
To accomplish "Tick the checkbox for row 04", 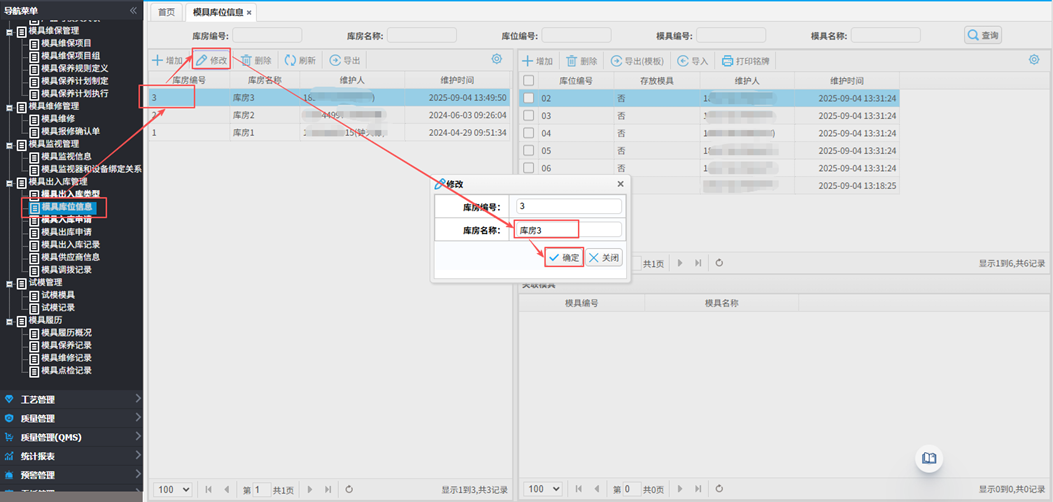I will pyautogui.click(x=528, y=133).
